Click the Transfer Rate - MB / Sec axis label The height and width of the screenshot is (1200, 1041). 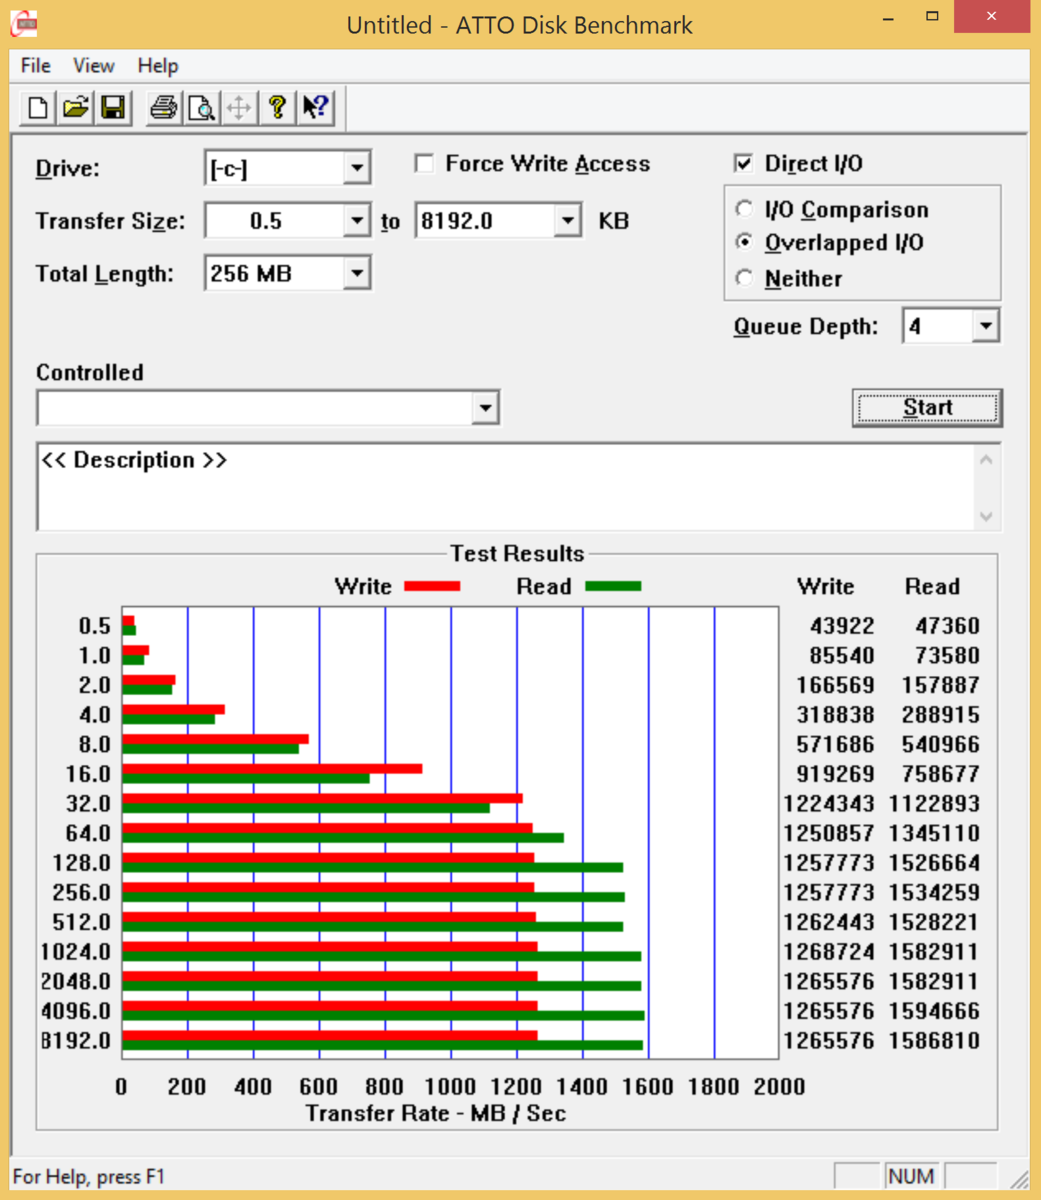[436, 1113]
